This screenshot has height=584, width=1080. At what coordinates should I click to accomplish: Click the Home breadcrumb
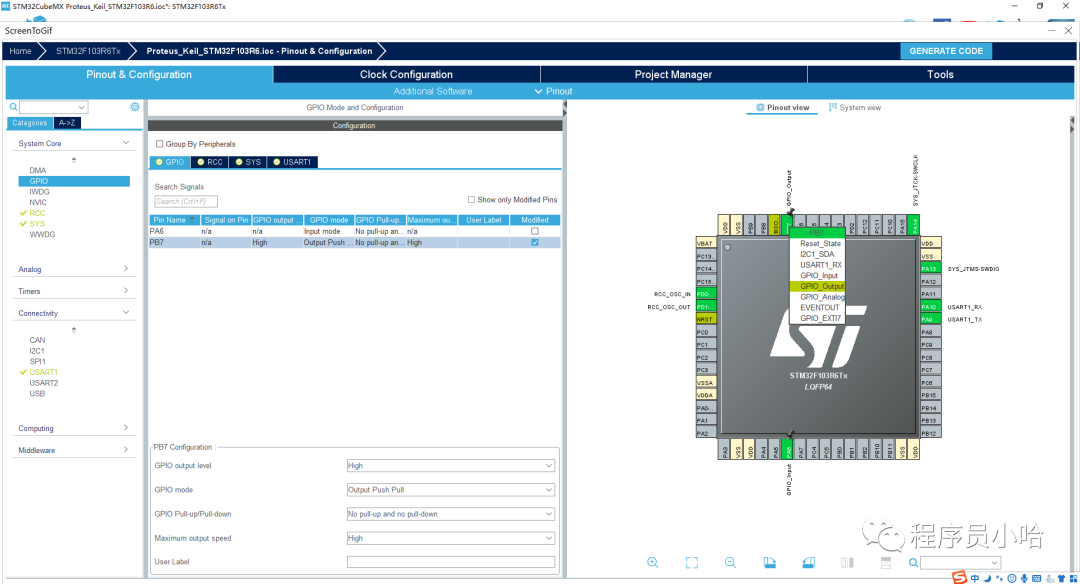coord(20,51)
